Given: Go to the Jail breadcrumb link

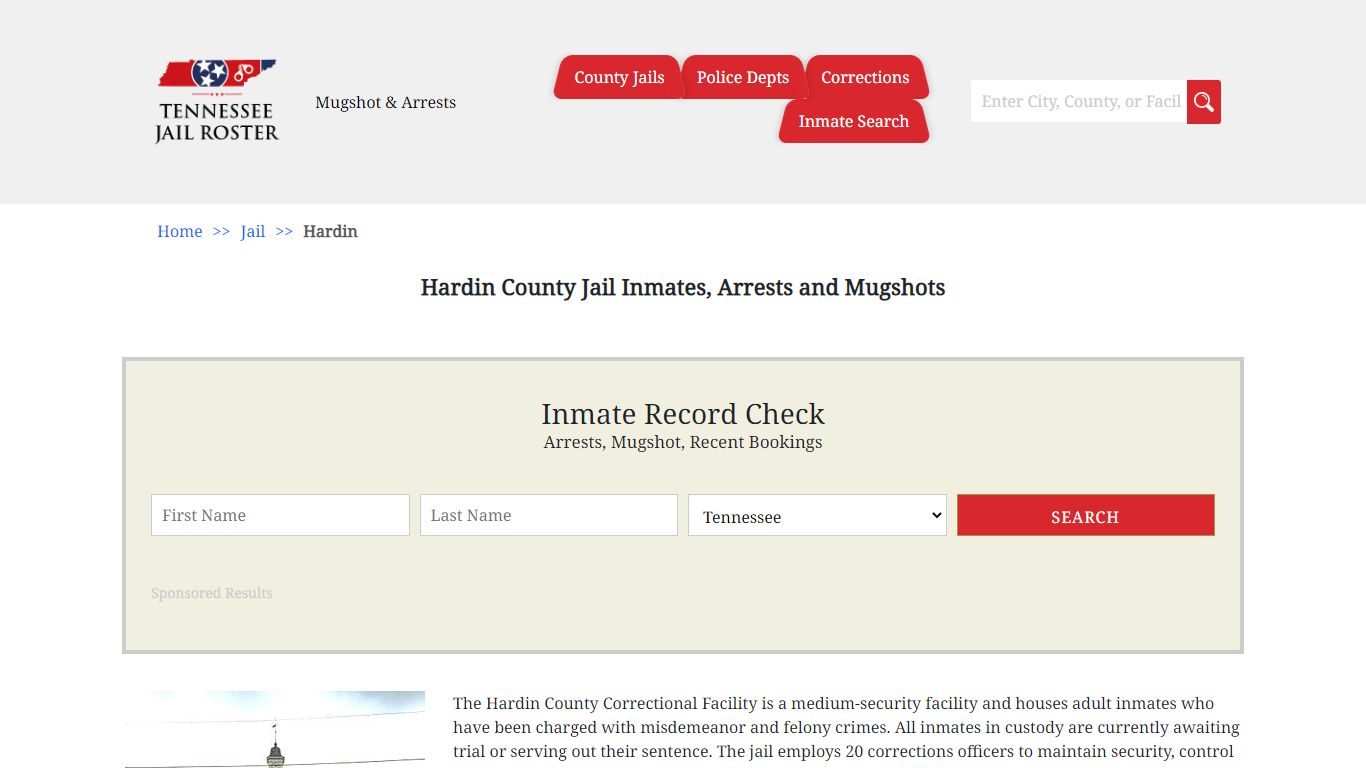Looking at the screenshot, I should pos(253,231).
